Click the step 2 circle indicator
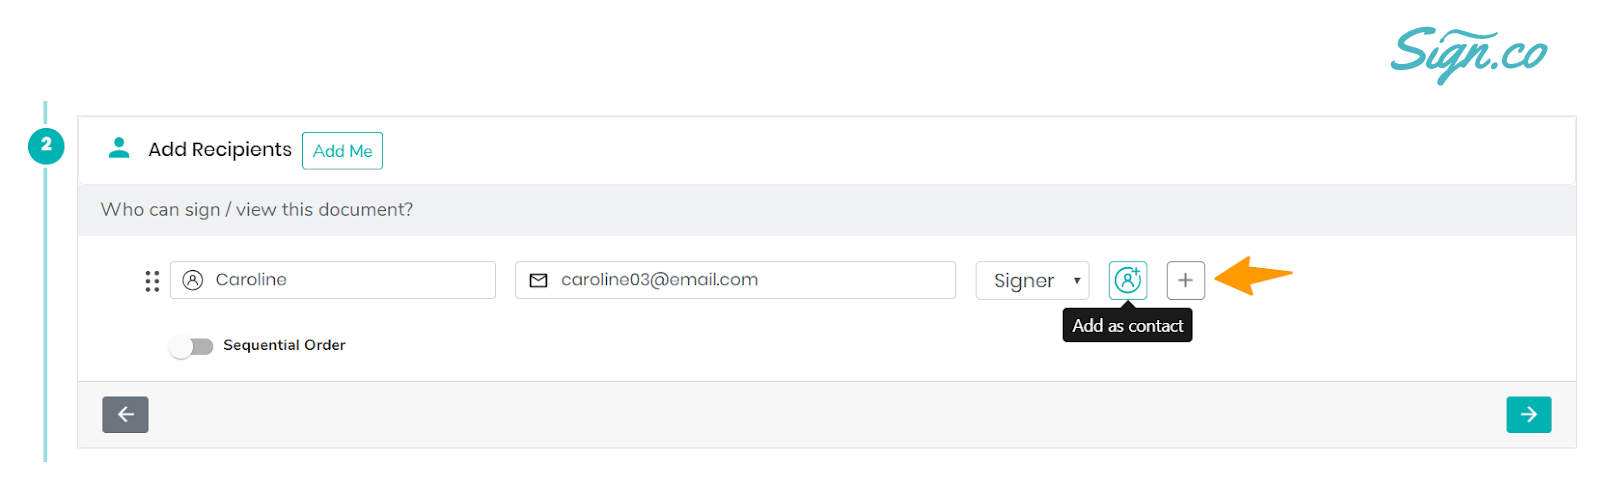 tap(46, 145)
